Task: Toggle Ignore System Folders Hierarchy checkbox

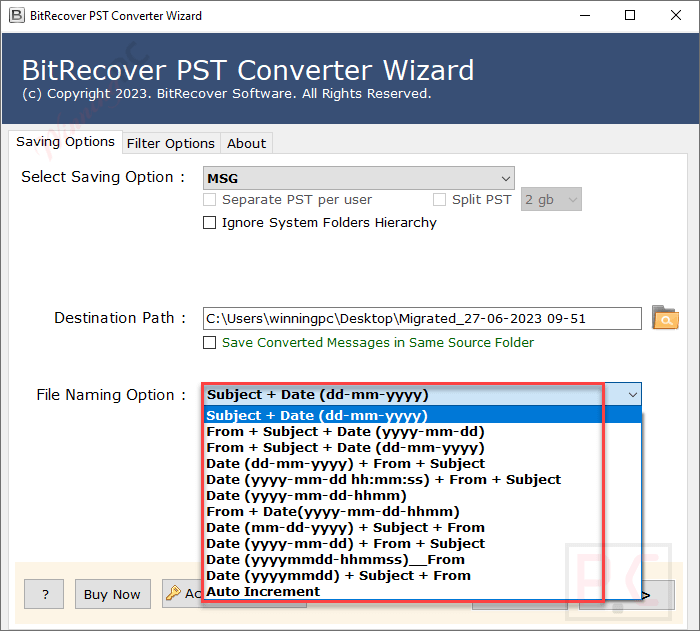Action: point(209,222)
